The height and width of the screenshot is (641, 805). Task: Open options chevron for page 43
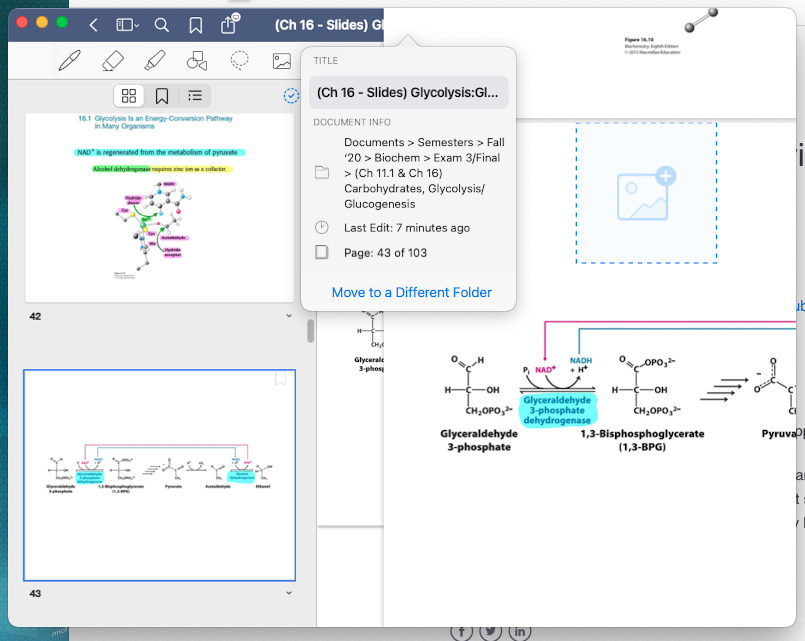(x=289, y=593)
